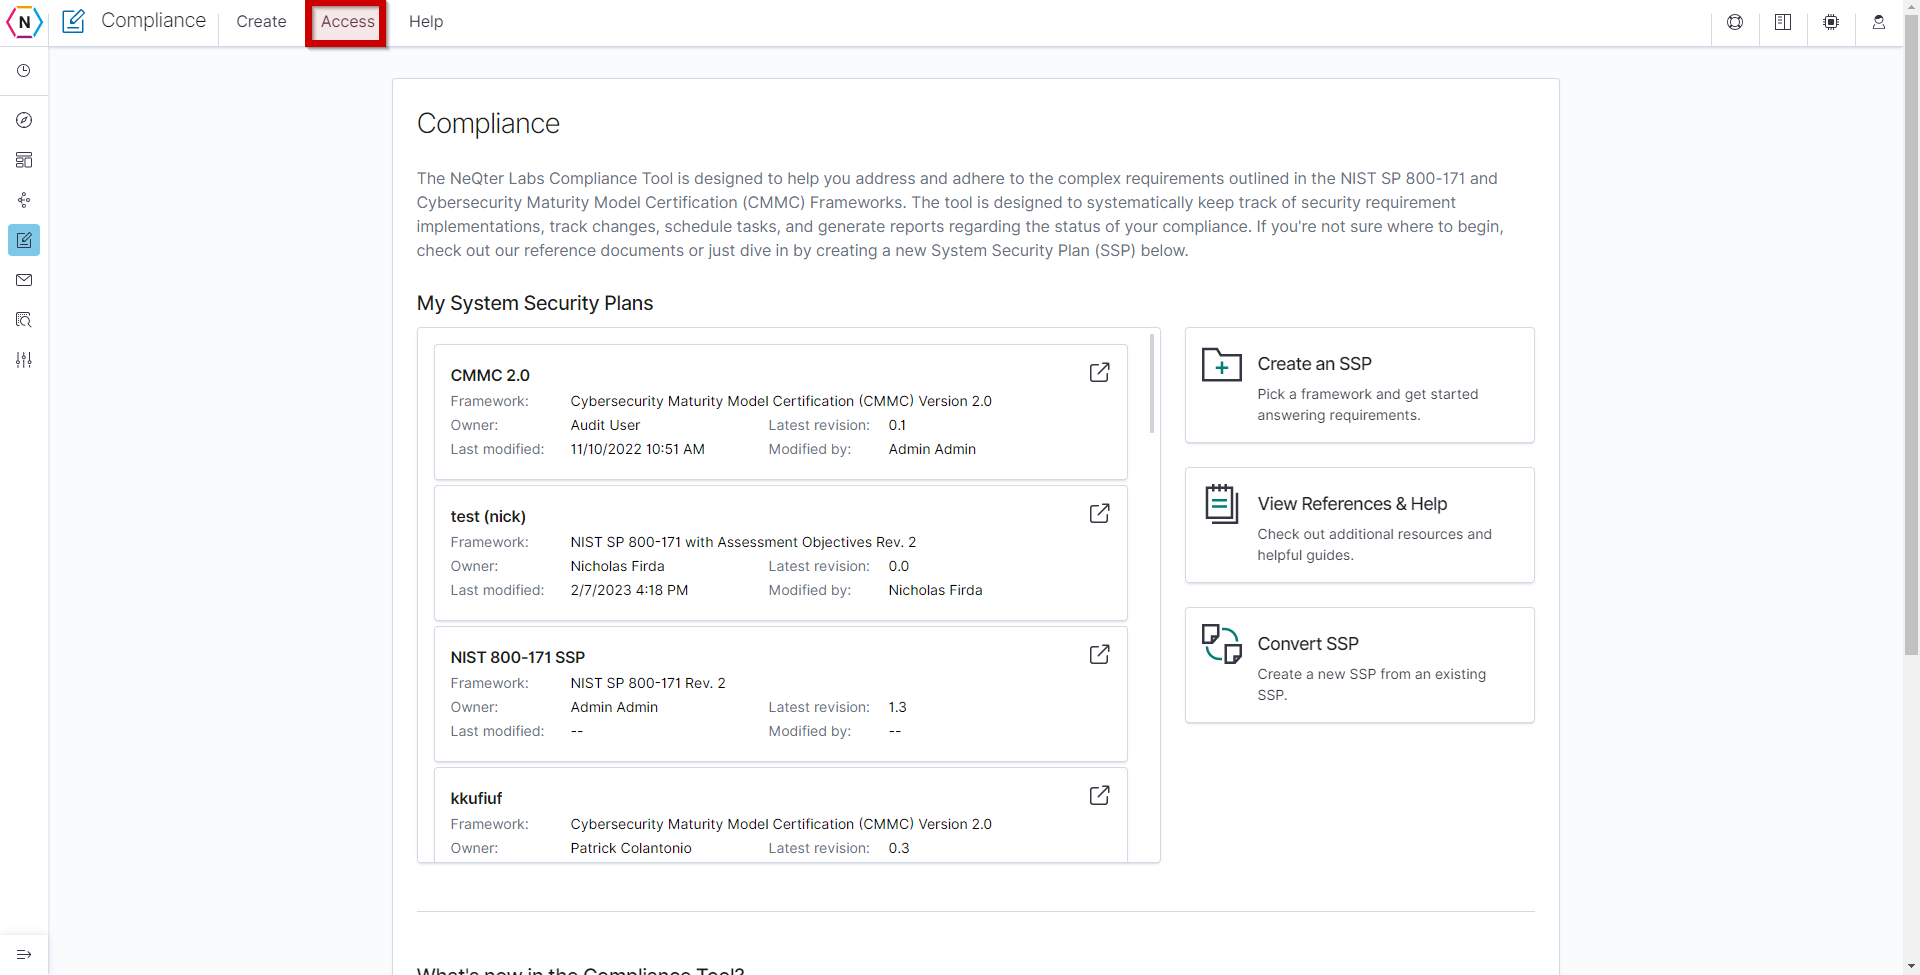Click the My System Security Plans heading
Viewport: 1920px width, 975px height.
point(535,303)
